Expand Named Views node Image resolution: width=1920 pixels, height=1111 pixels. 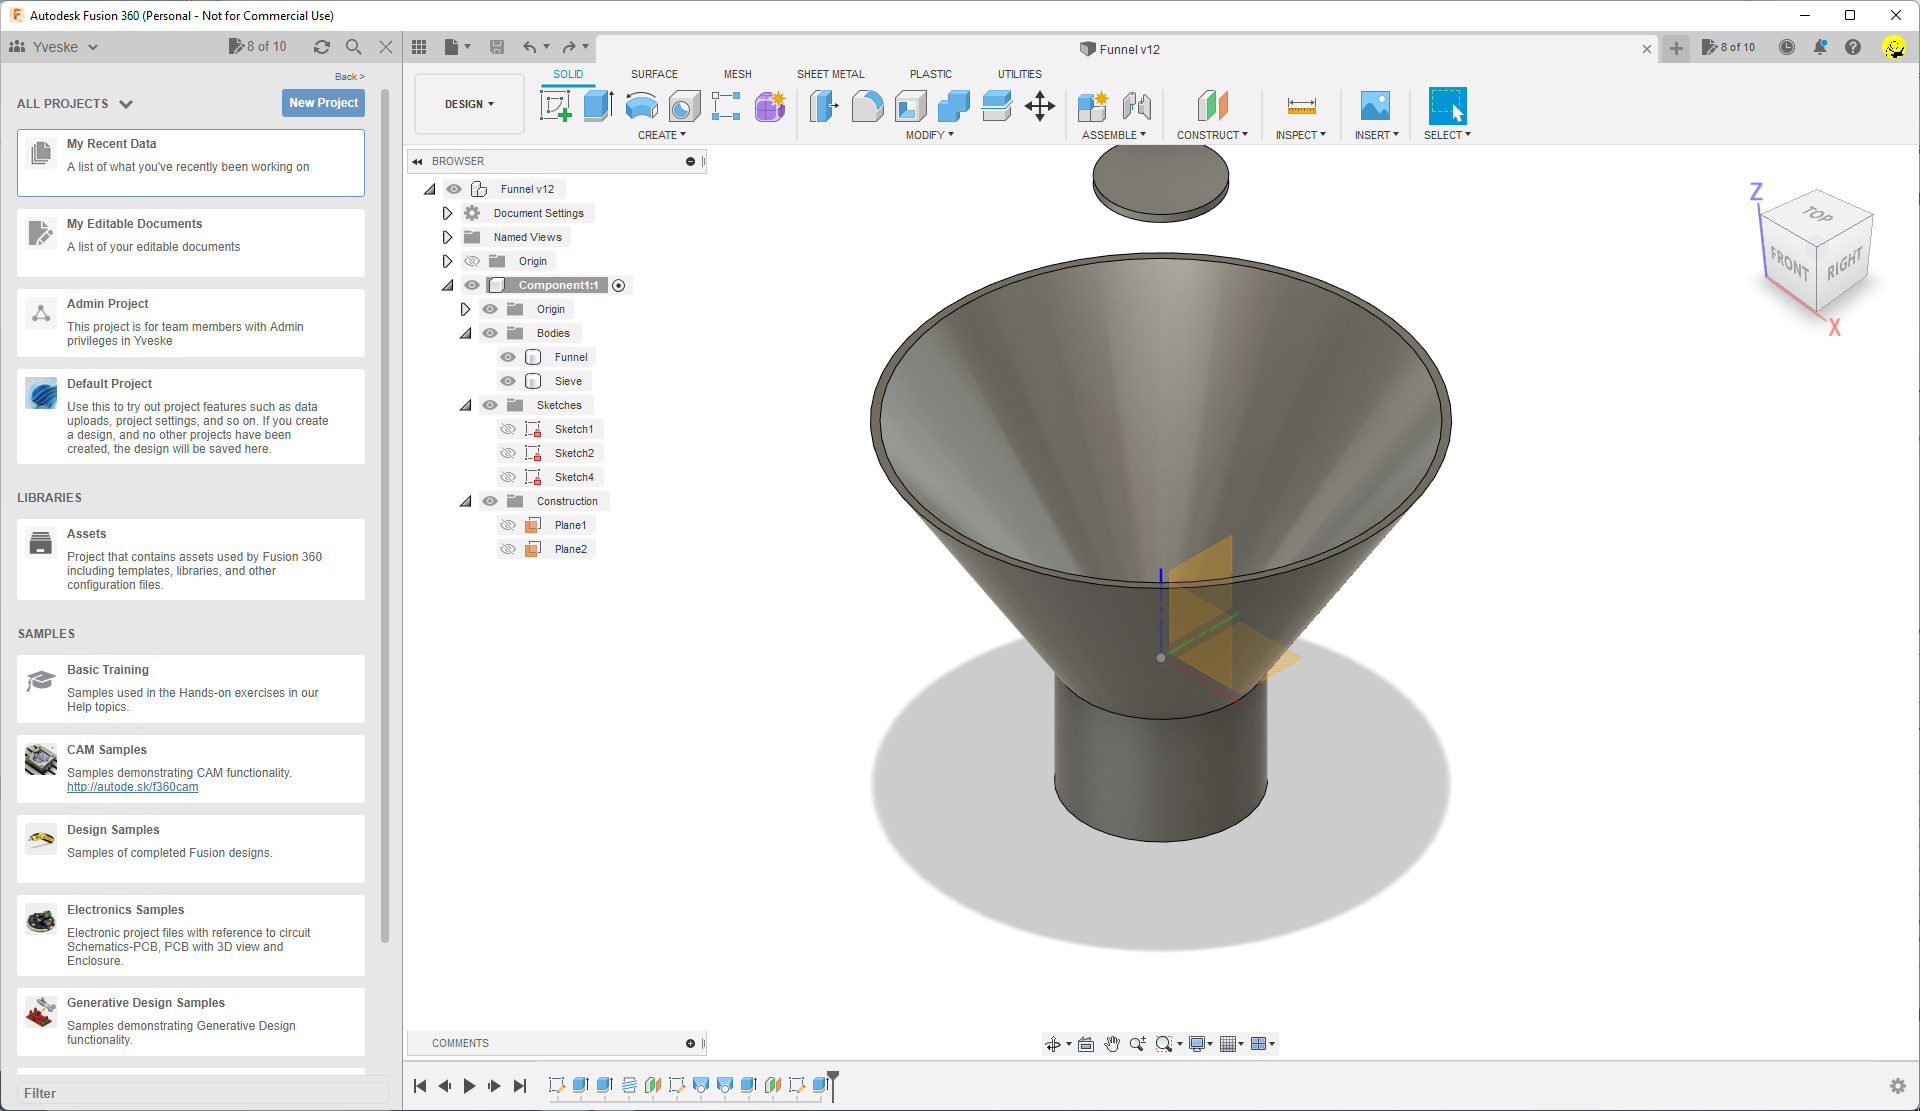(x=447, y=237)
